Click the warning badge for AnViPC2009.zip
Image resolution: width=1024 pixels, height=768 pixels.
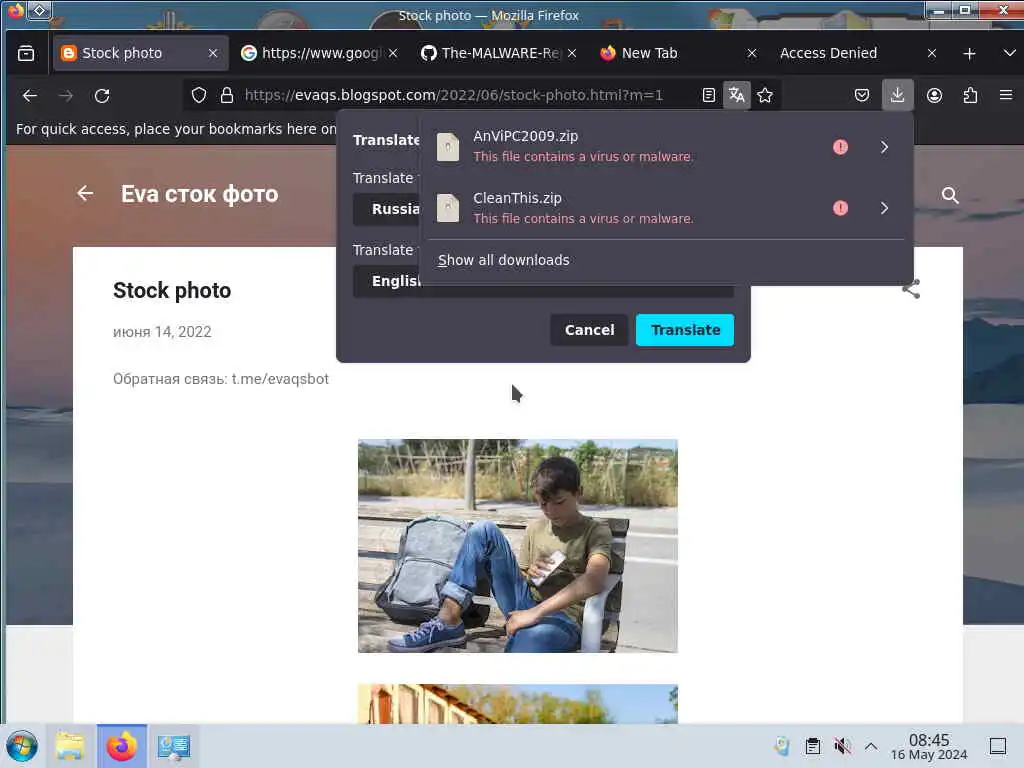840,147
